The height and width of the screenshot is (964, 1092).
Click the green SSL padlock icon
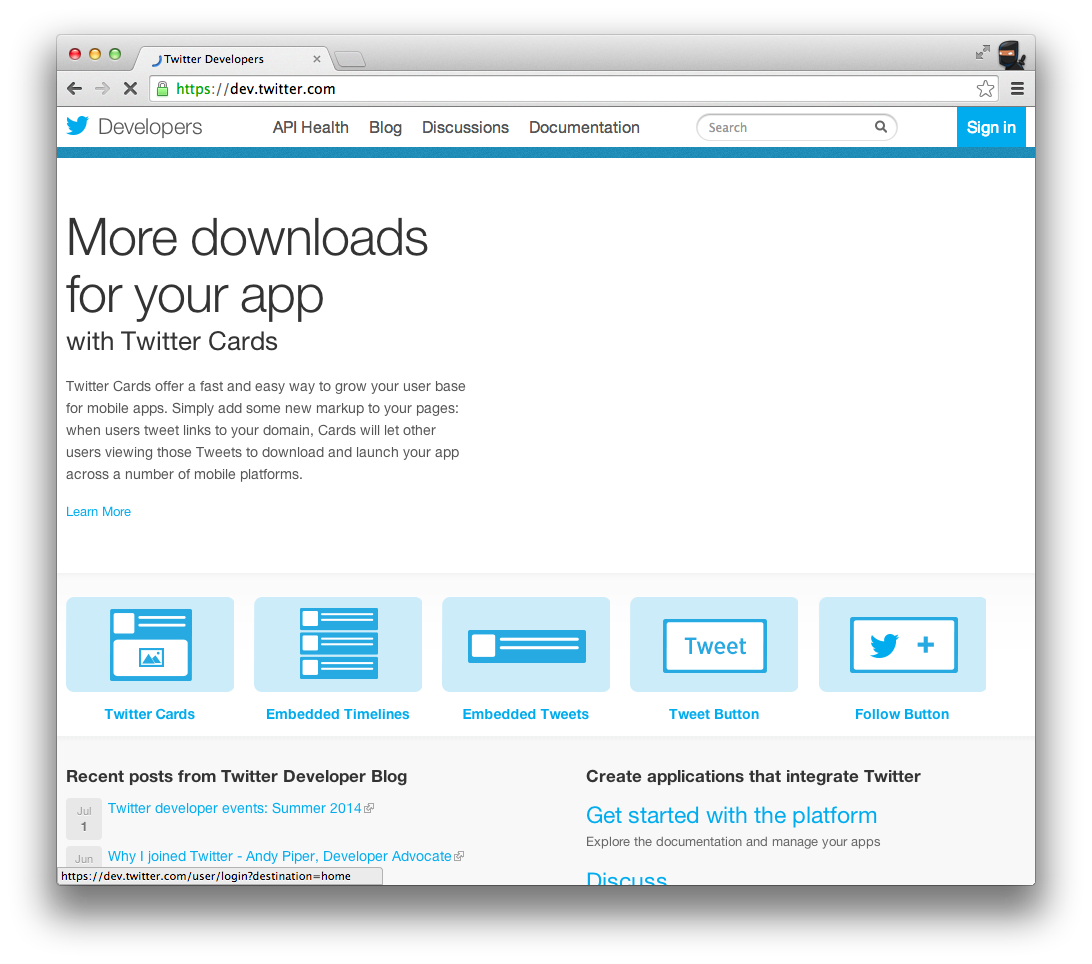click(162, 88)
